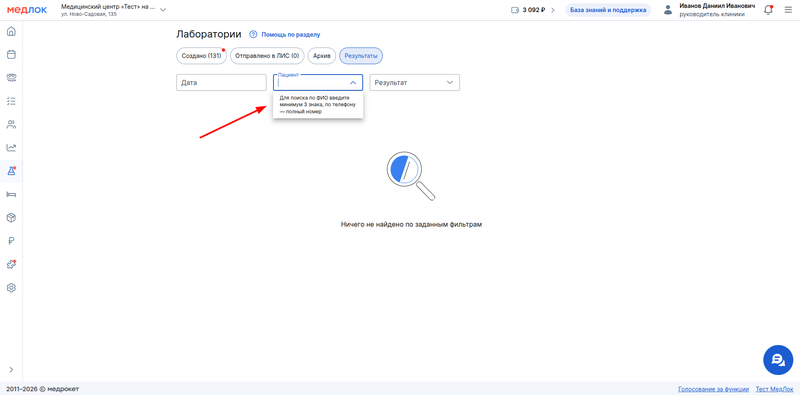Screen dimensions: 800x395
Task: Open the Calendar icon in sidebar
Action: 11,55
